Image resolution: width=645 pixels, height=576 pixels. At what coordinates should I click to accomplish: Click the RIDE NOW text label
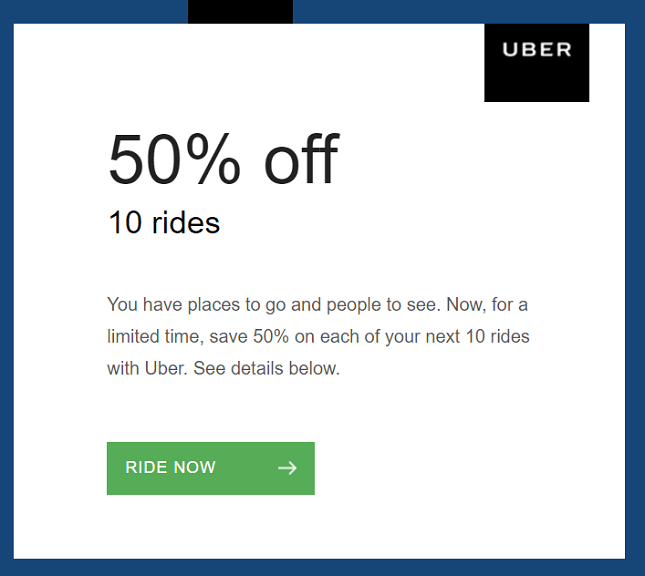coord(170,467)
